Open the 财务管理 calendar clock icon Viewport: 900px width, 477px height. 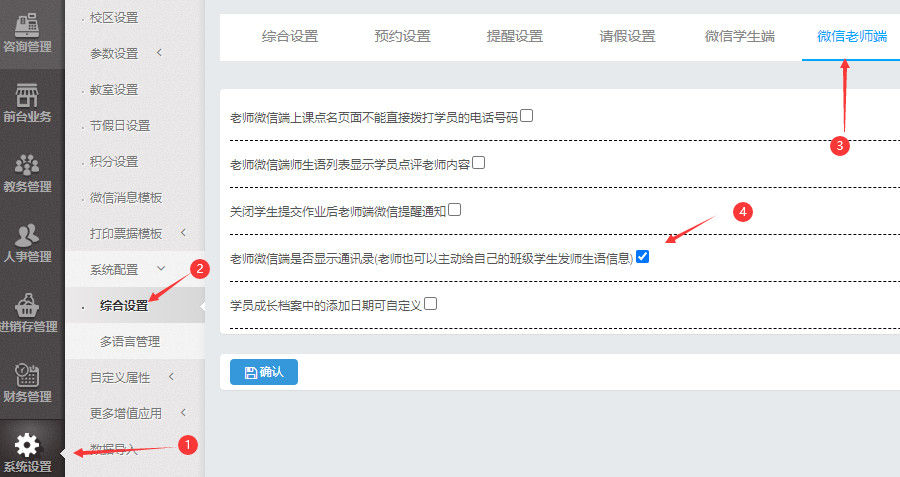click(x=27, y=375)
